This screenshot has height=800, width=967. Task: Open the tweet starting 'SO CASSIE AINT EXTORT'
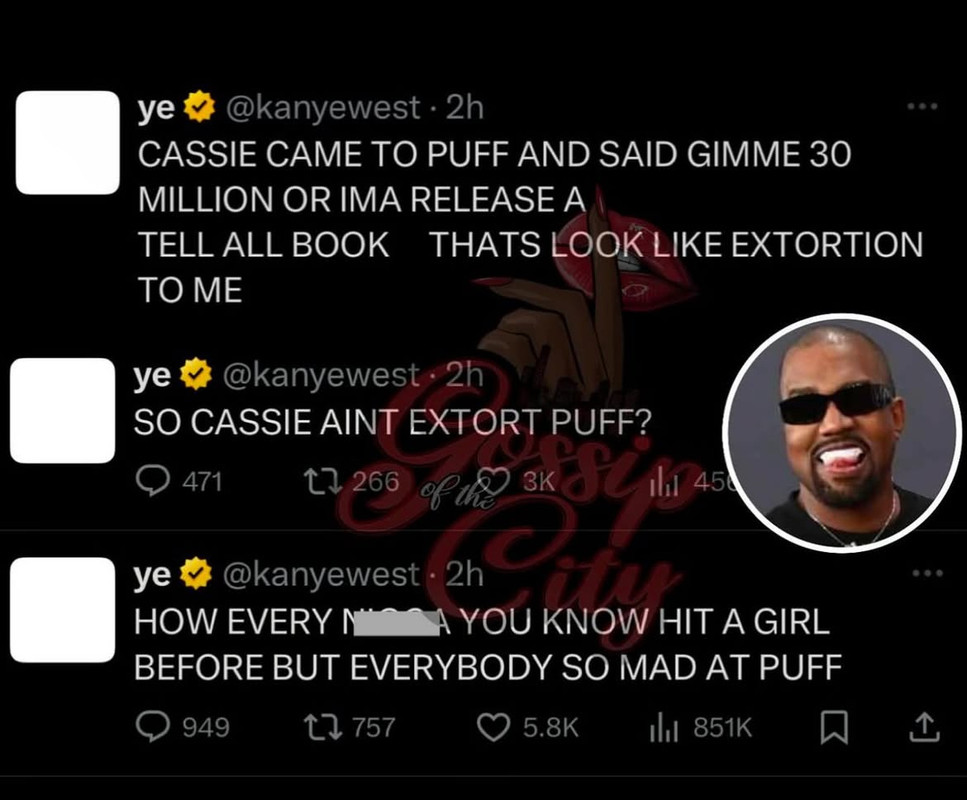pos(392,422)
